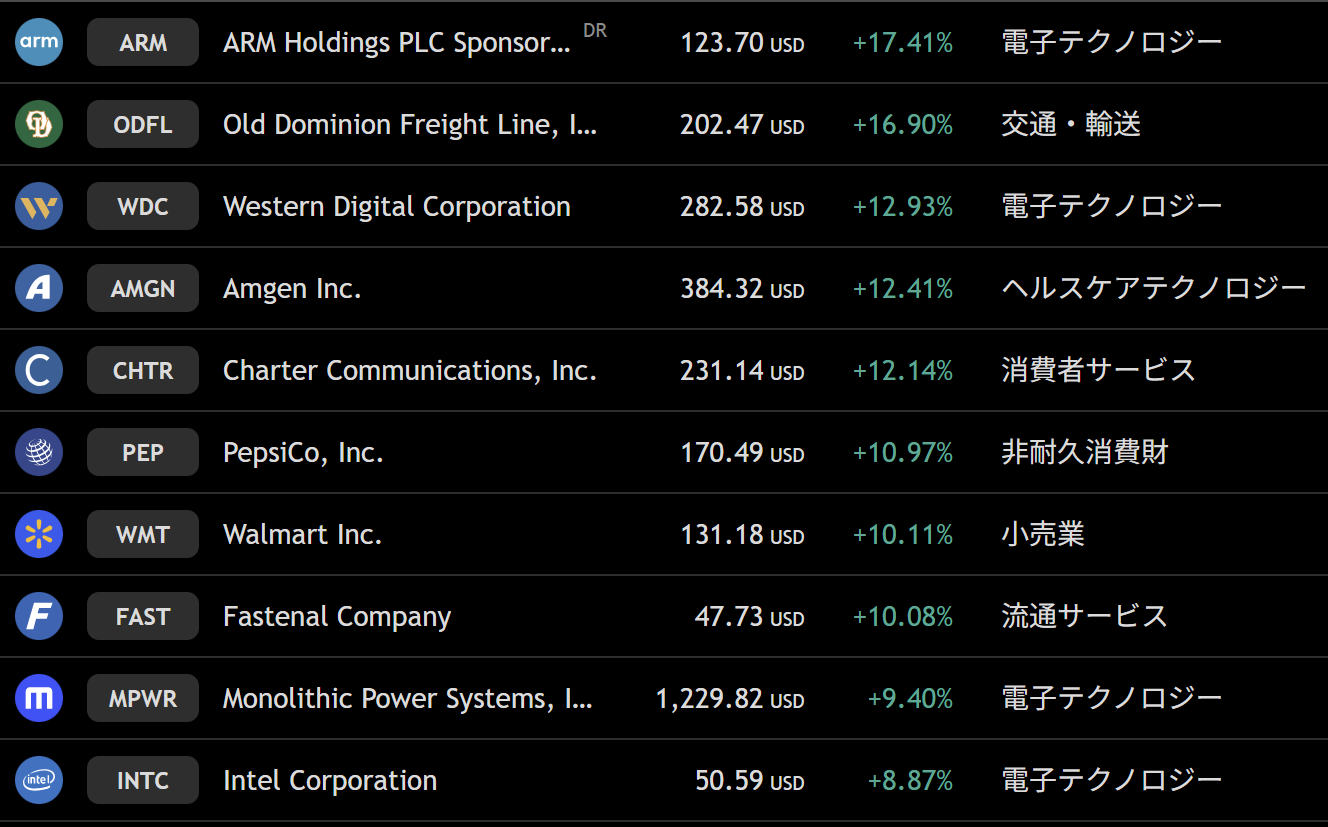Open Fastenal Company name link
This screenshot has width=1328, height=827.
point(336,616)
